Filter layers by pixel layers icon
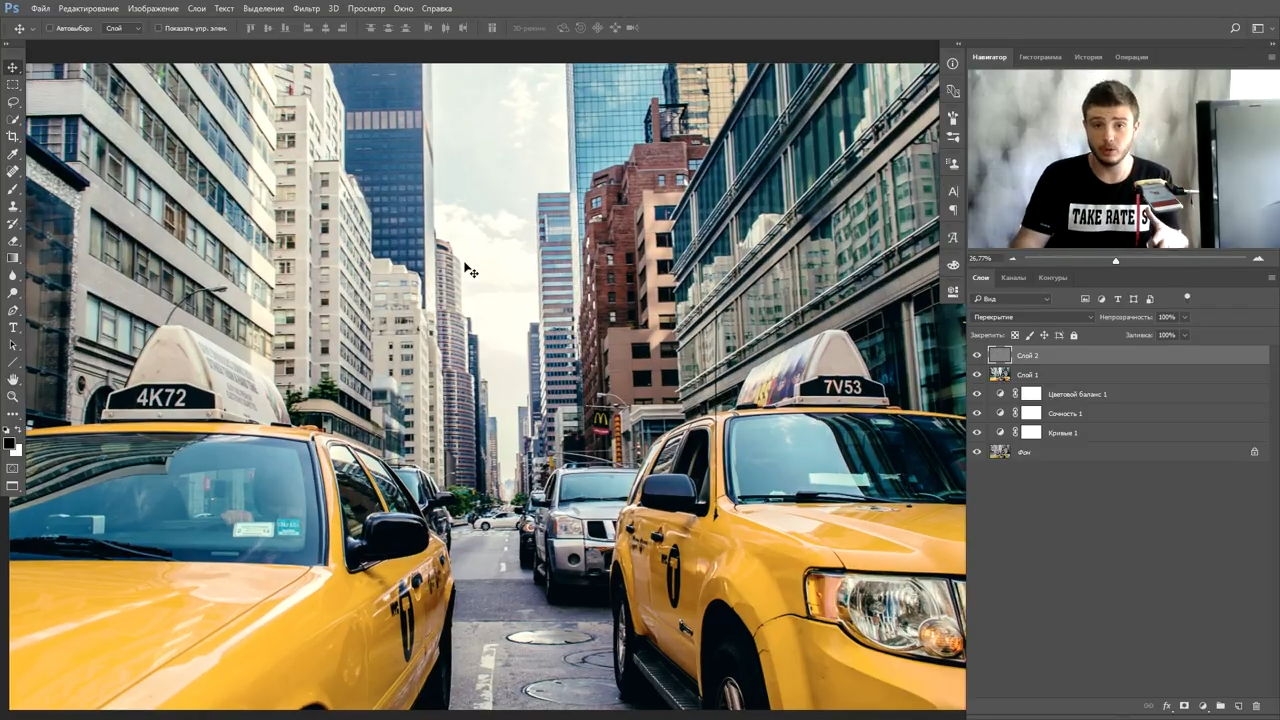1280x720 pixels. 1085,299
